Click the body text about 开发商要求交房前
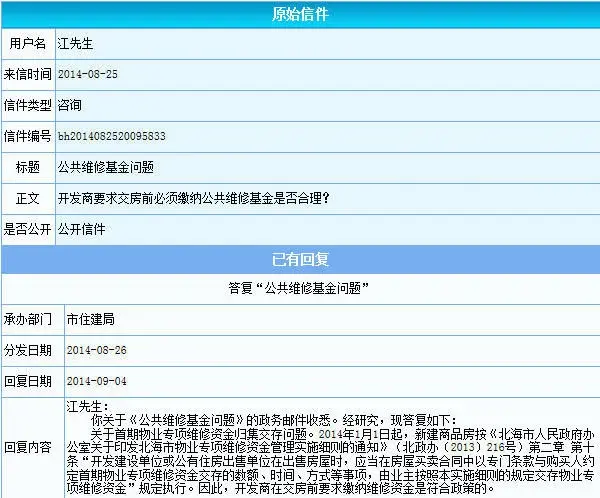 pyautogui.click(x=193, y=198)
